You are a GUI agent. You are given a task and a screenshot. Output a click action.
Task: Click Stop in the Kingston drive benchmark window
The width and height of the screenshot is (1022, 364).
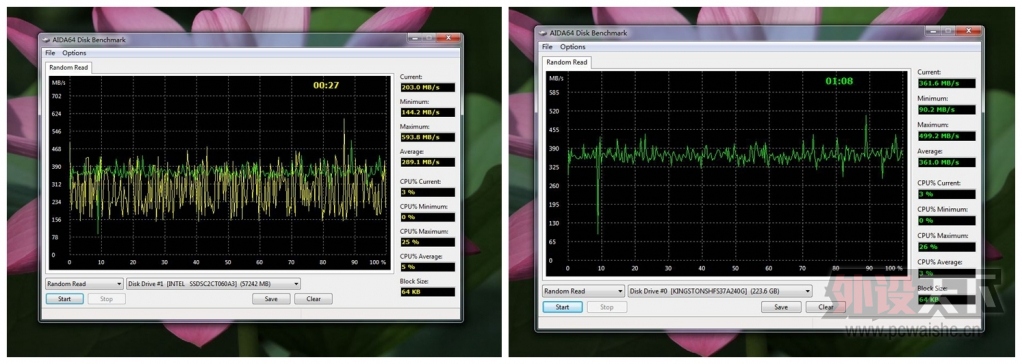(x=607, y=307)
